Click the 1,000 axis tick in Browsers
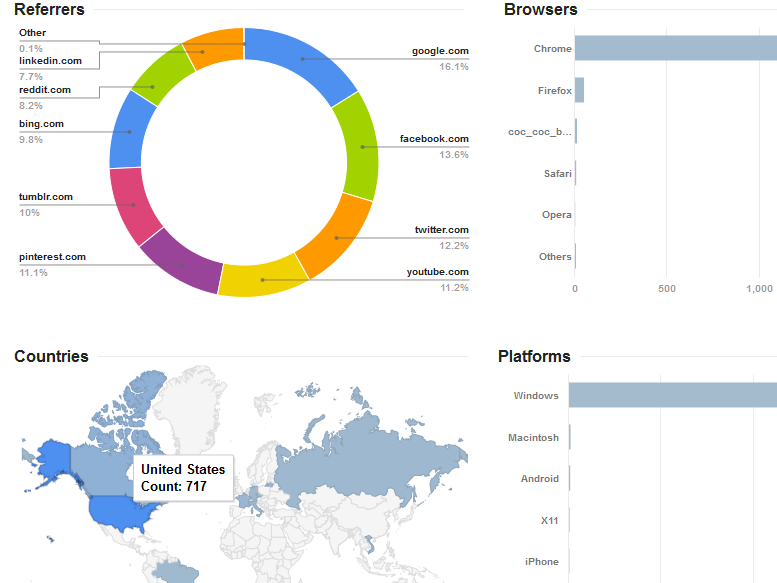This screenshot has height=583, width=777. 759,289
